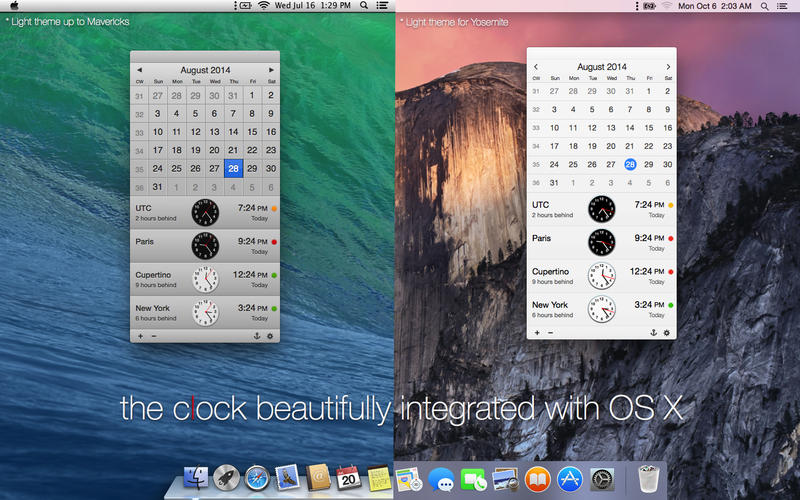Open Trash in the Dock
800x500 pixels.
point(648,479)
